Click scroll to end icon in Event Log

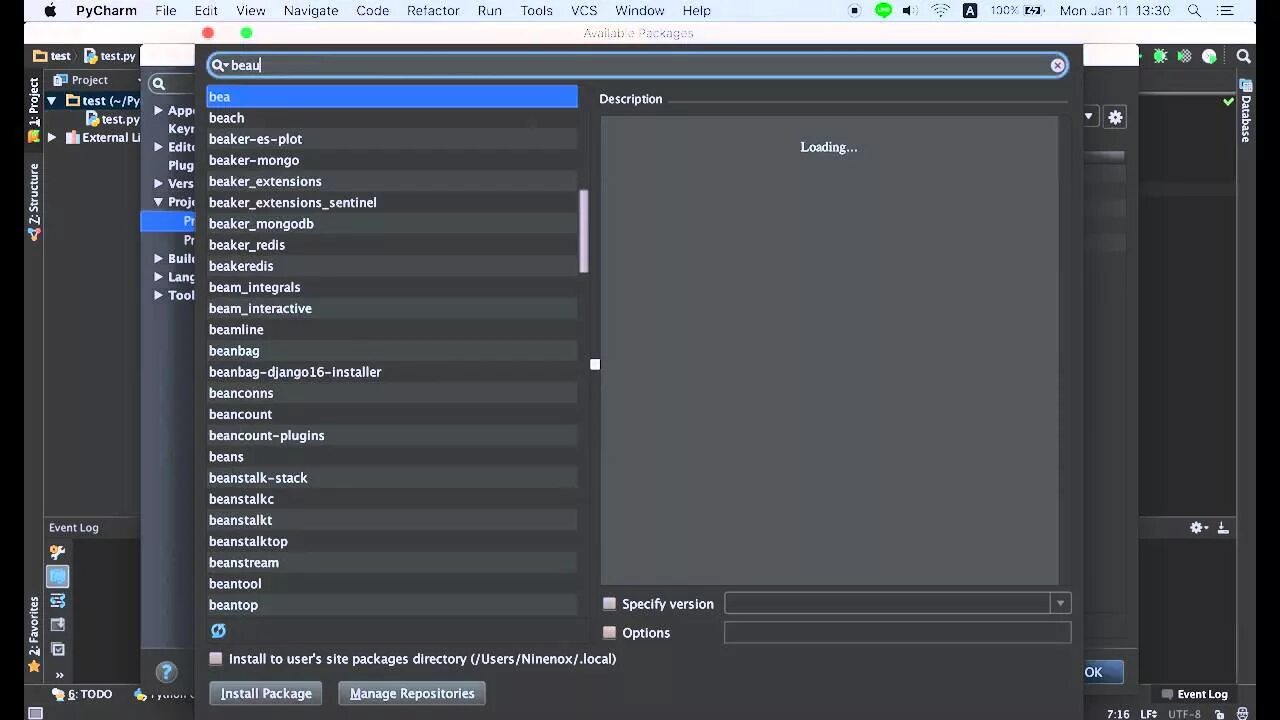click(x=58, y=625)
